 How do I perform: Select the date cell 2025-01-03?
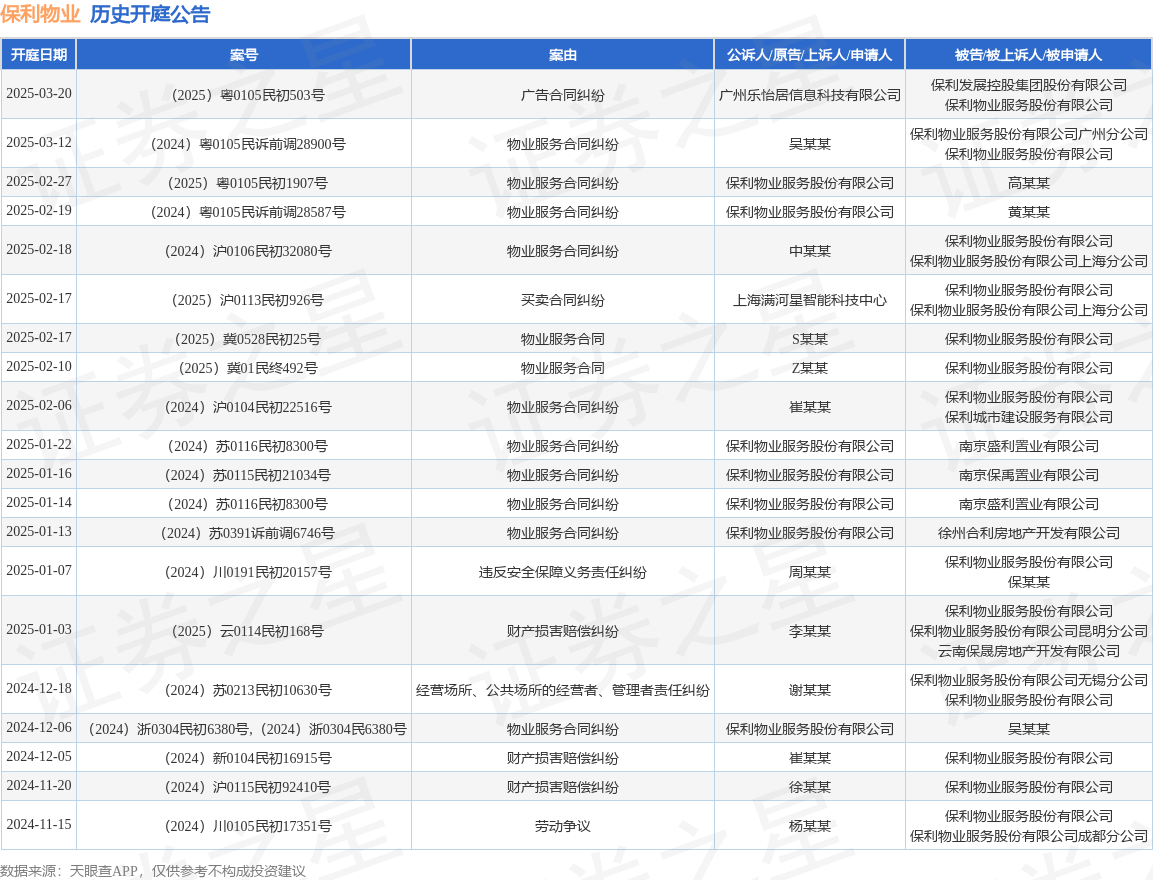39,629
